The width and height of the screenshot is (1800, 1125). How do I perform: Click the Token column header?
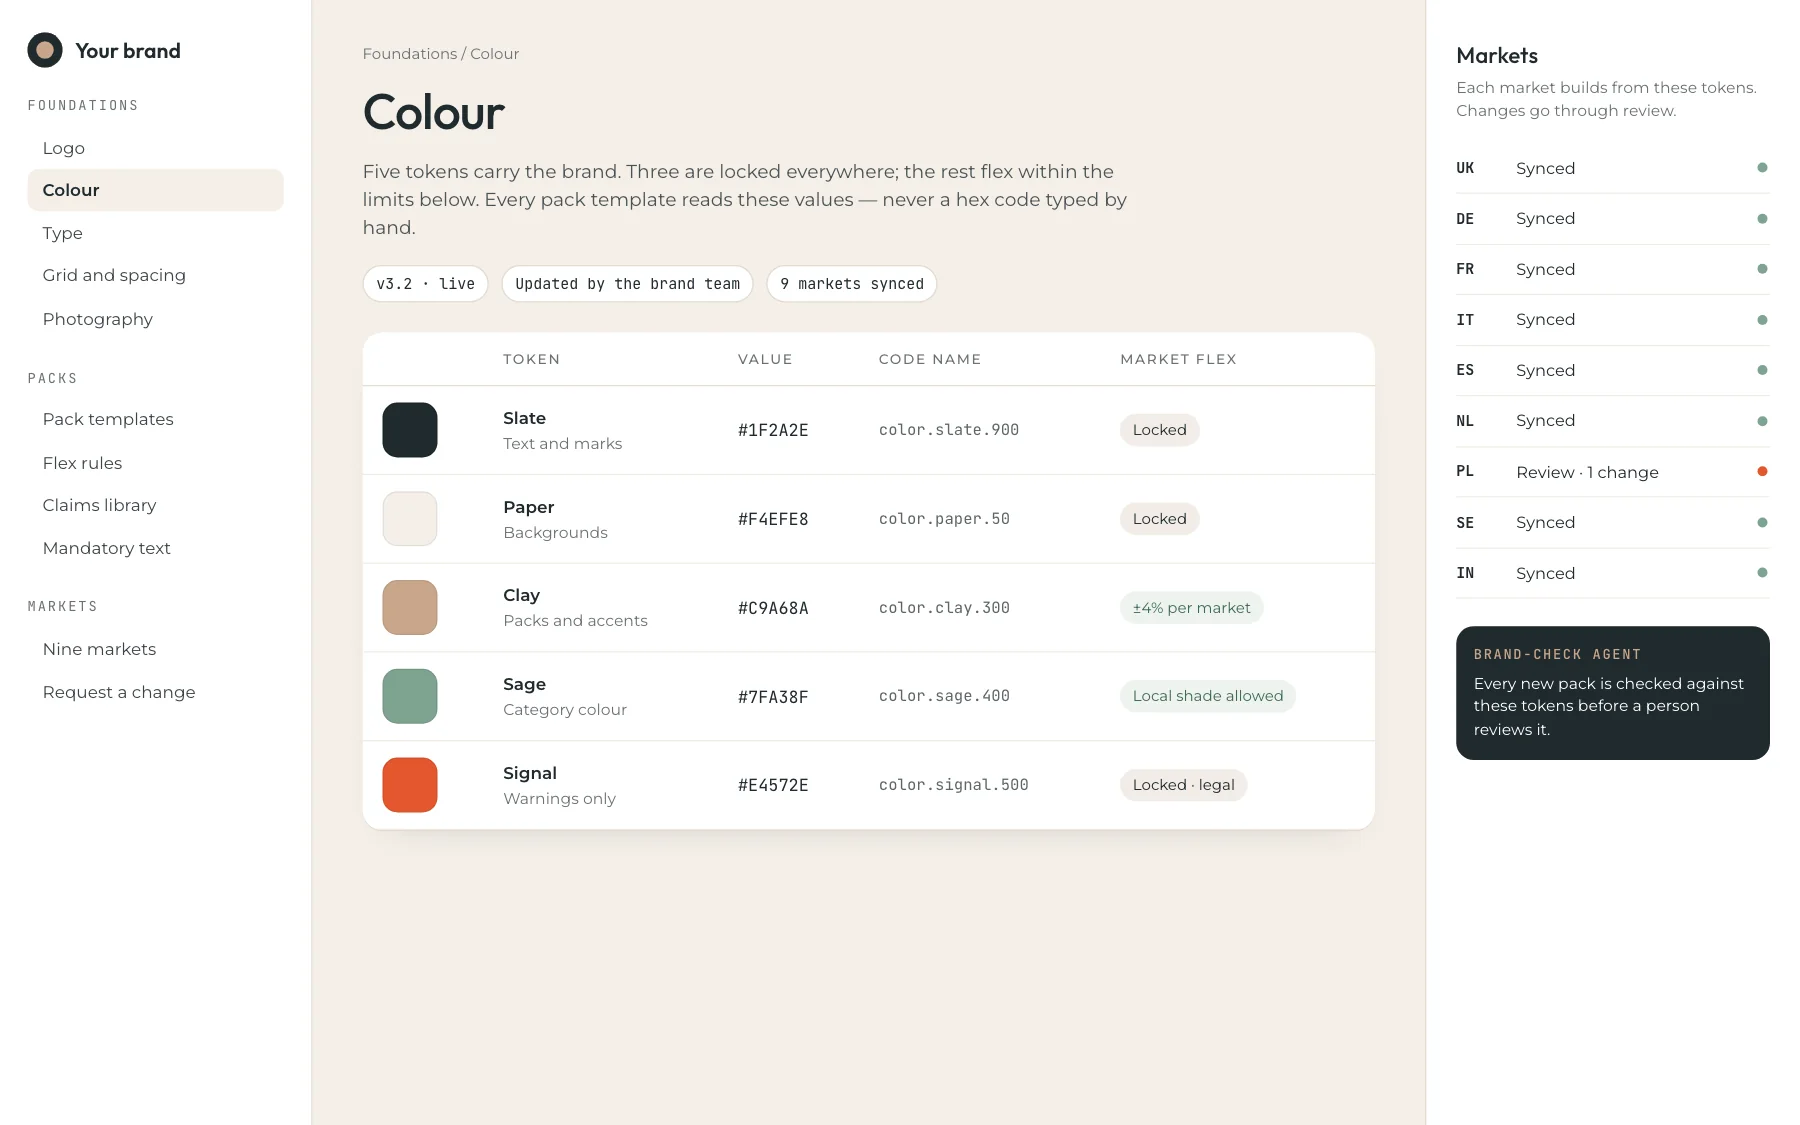531,359
